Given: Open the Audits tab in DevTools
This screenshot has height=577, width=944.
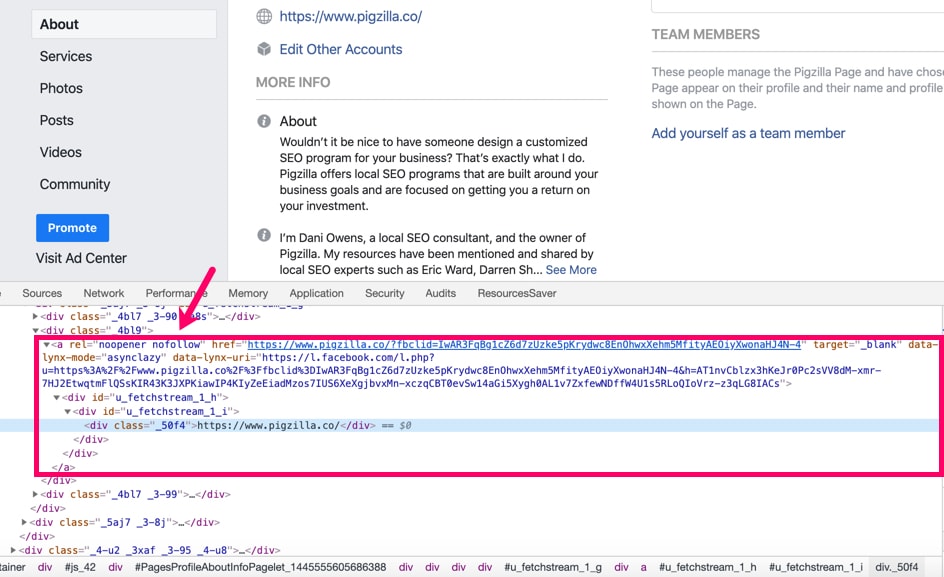Looking at the screenshot, I should pyautogui.click(x=440, y=293).
